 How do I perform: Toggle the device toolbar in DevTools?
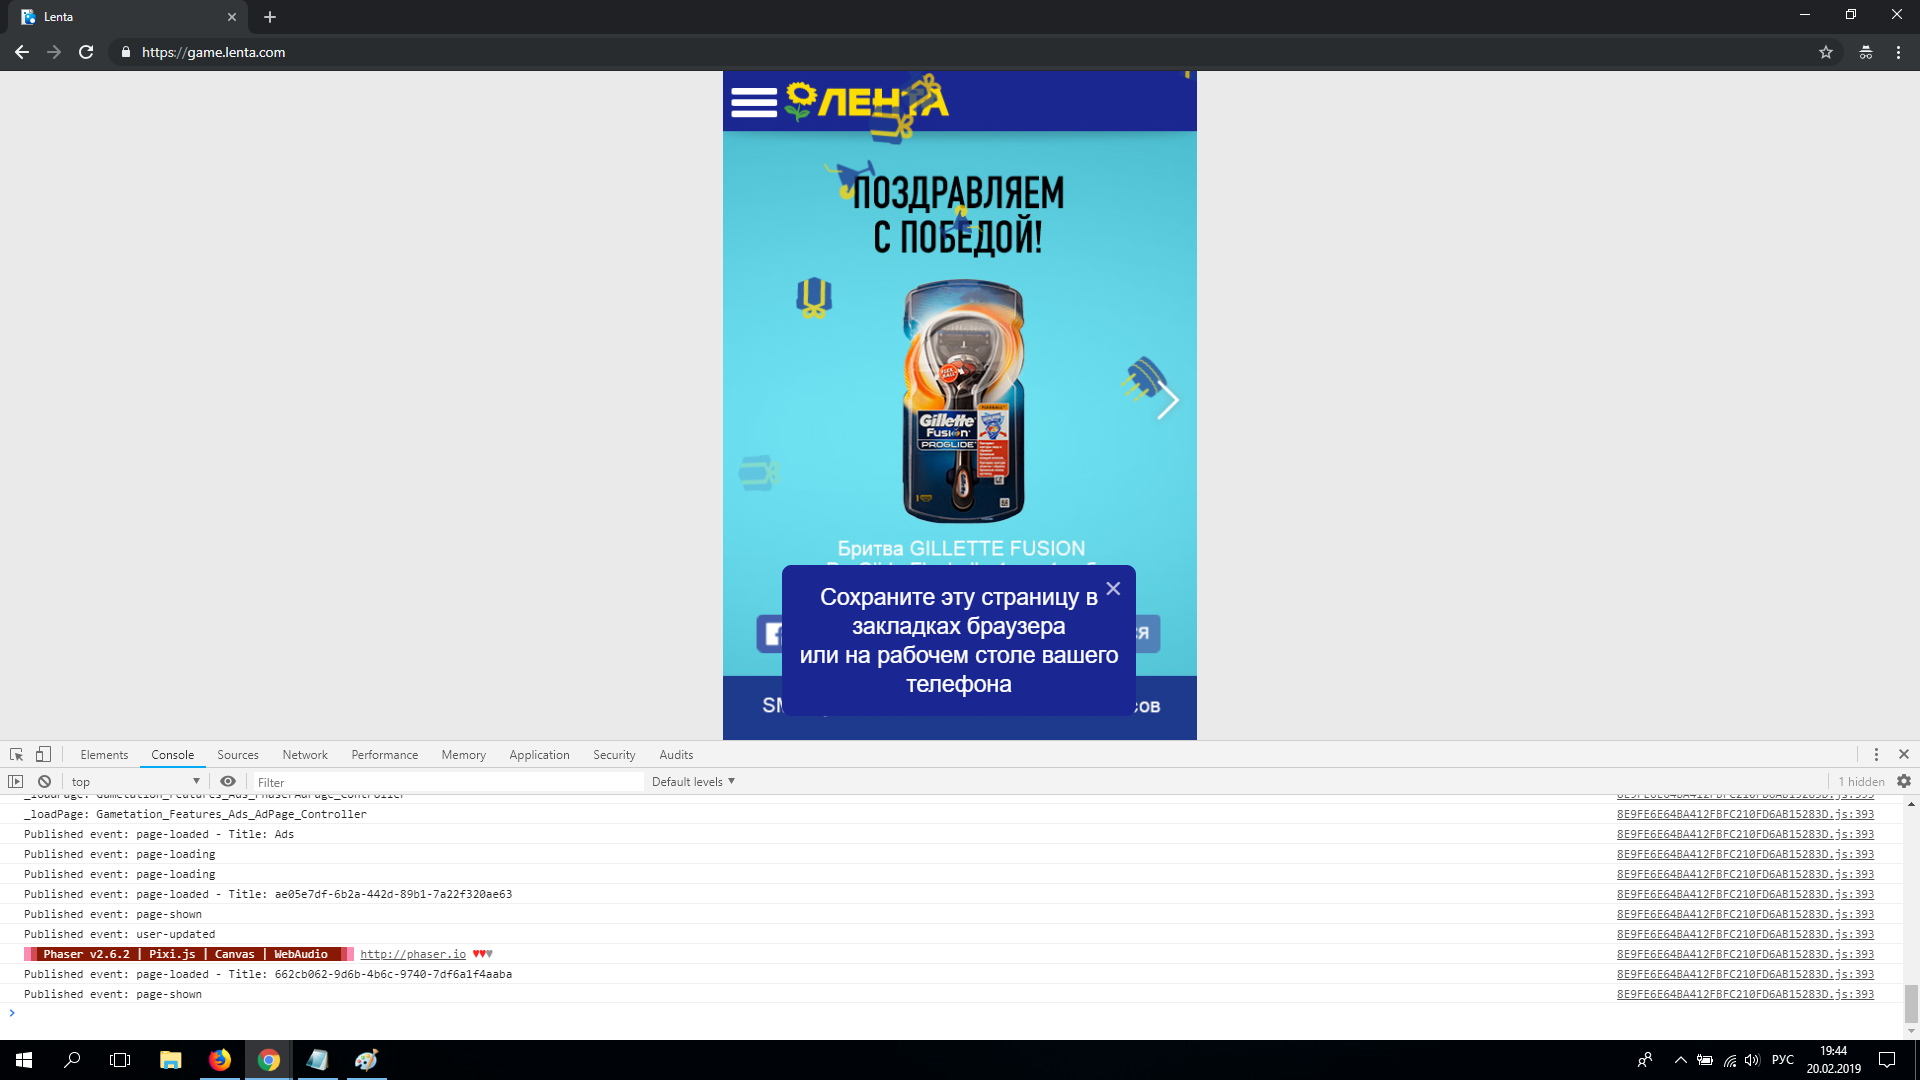[43, 755]
